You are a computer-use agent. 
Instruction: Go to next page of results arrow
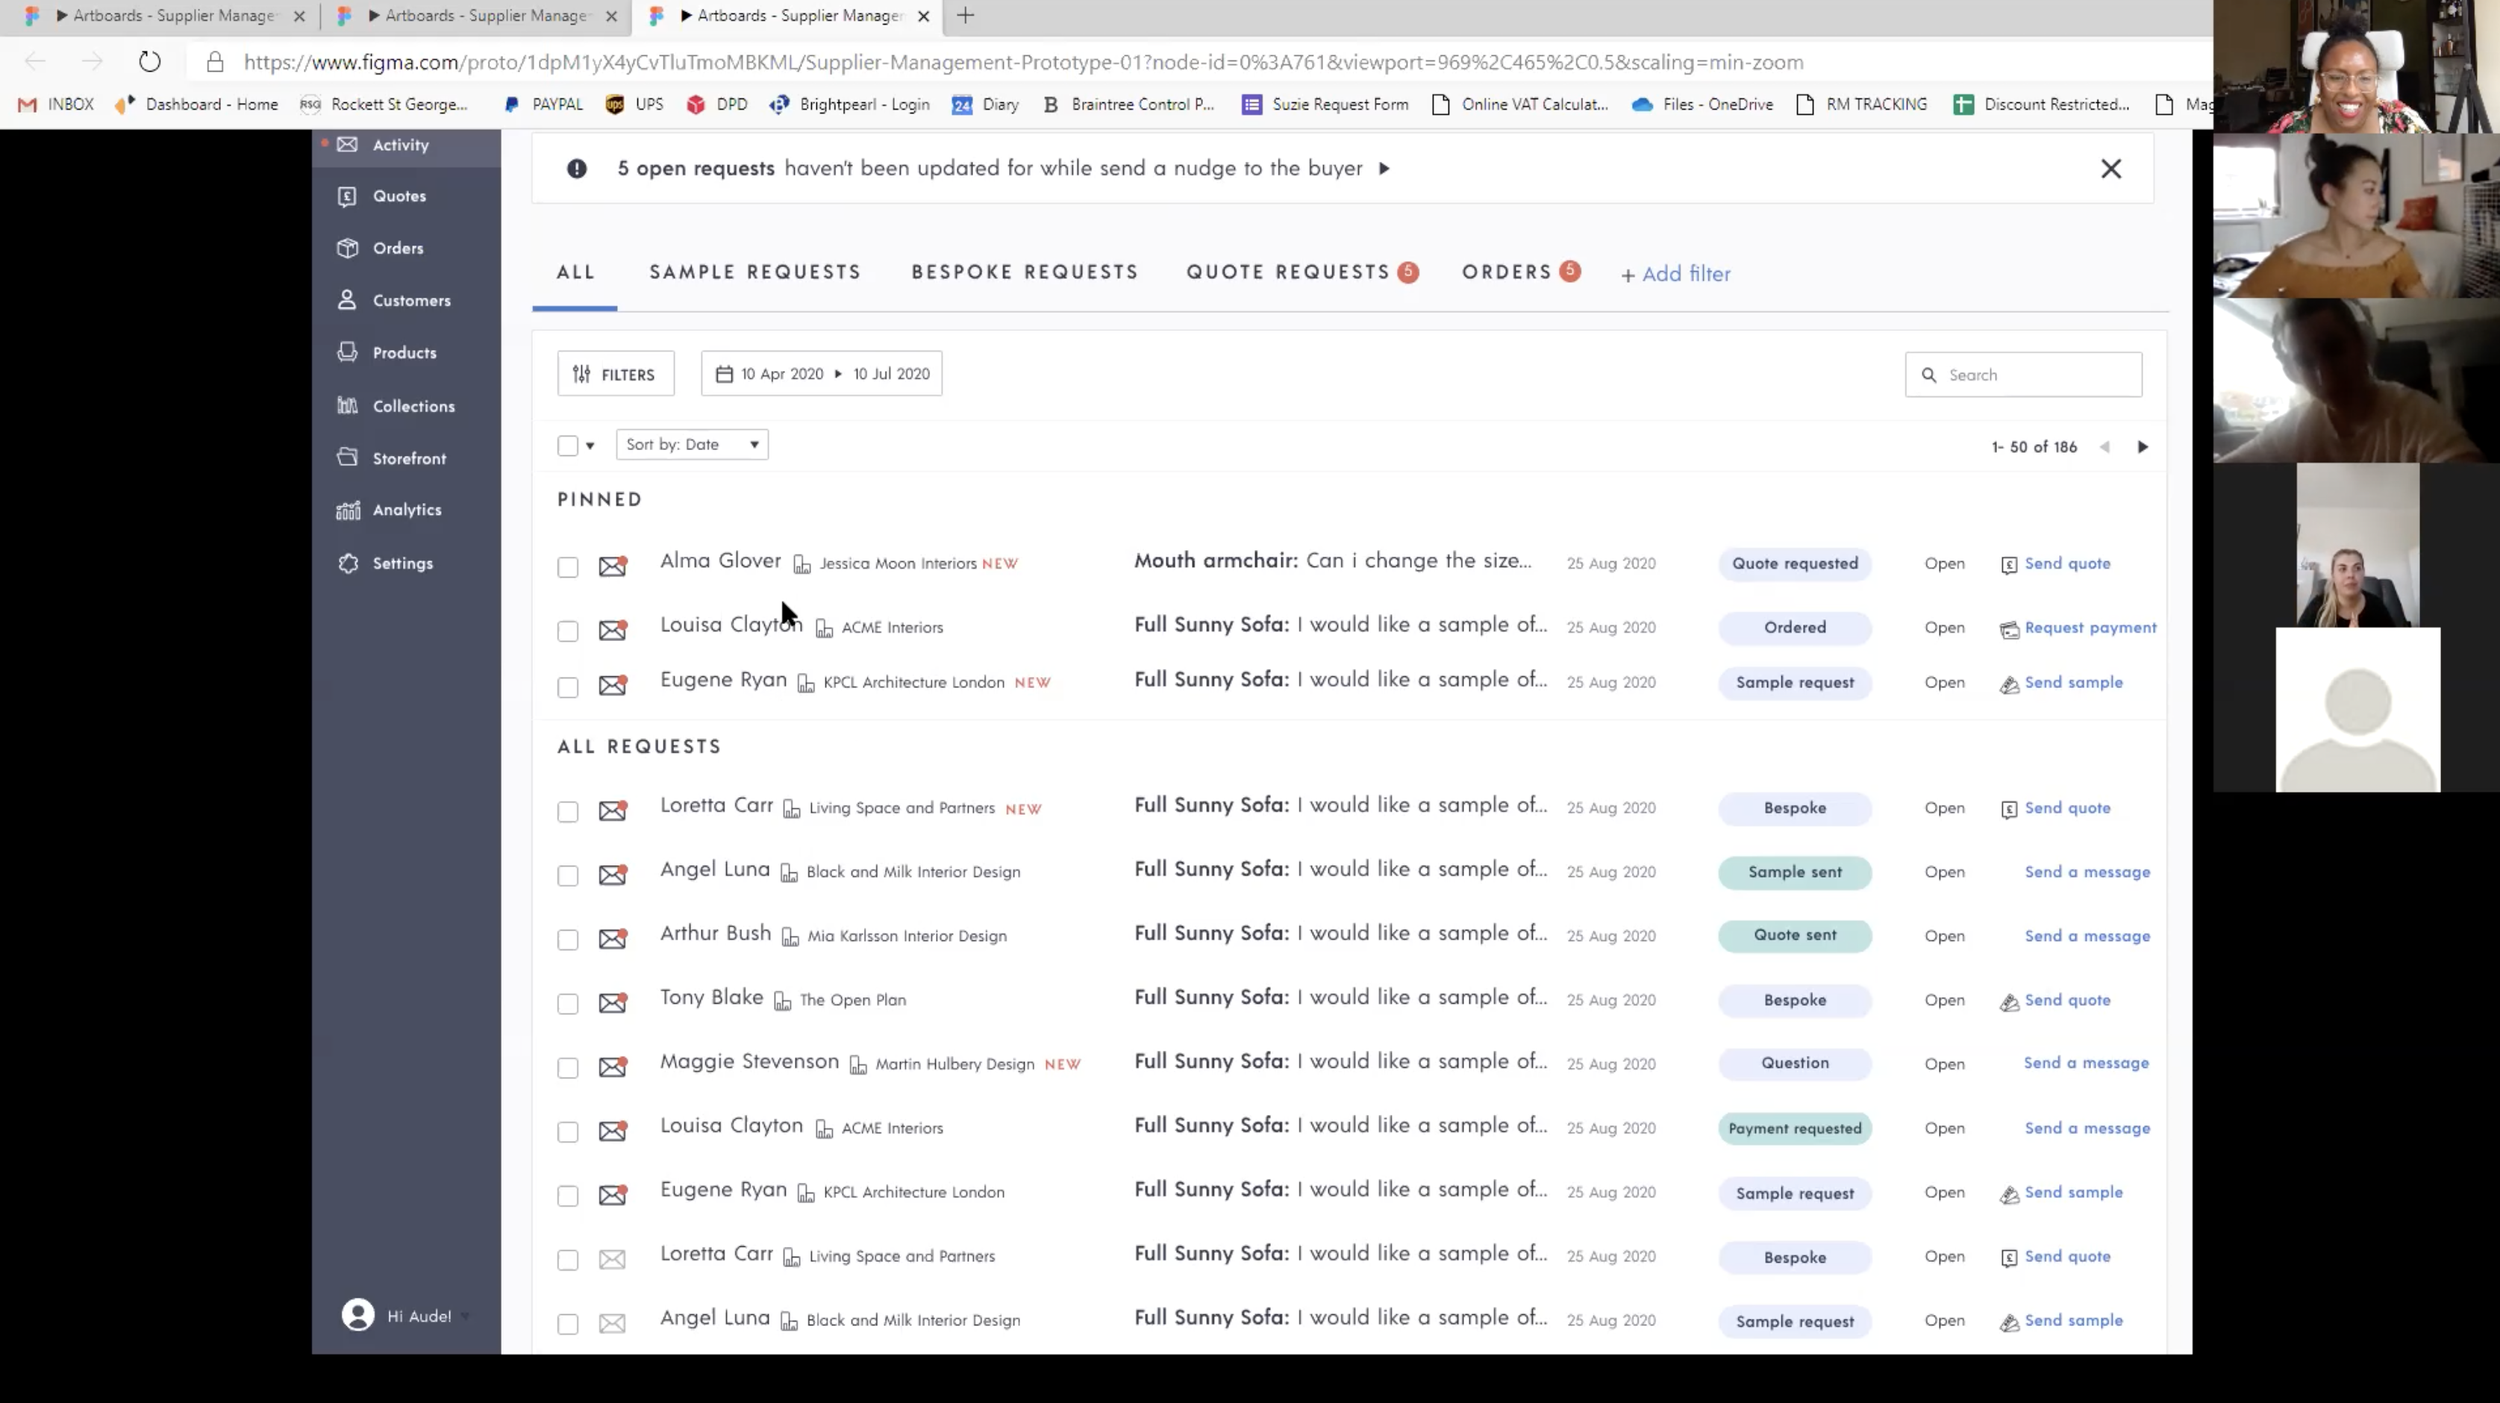(2142, 447)
